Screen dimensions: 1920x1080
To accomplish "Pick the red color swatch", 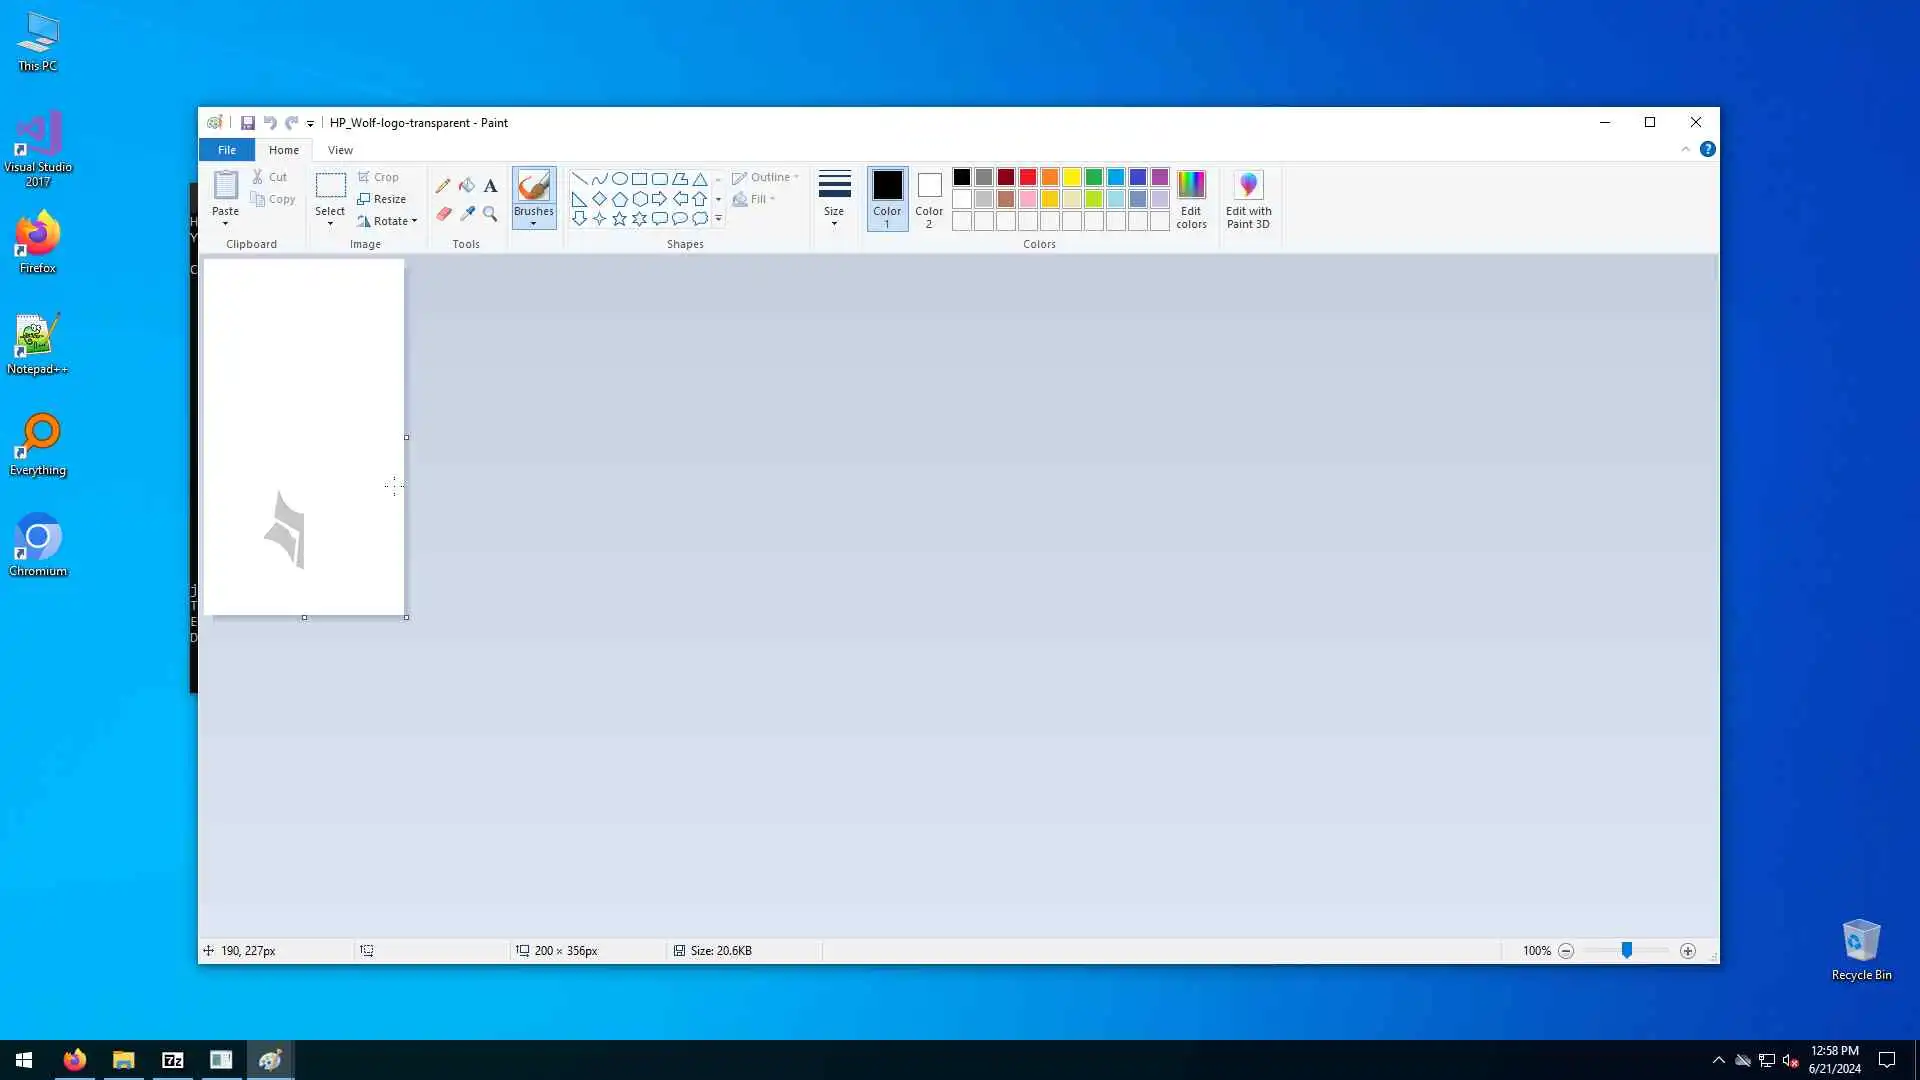I will click(x=1028, y=177).
